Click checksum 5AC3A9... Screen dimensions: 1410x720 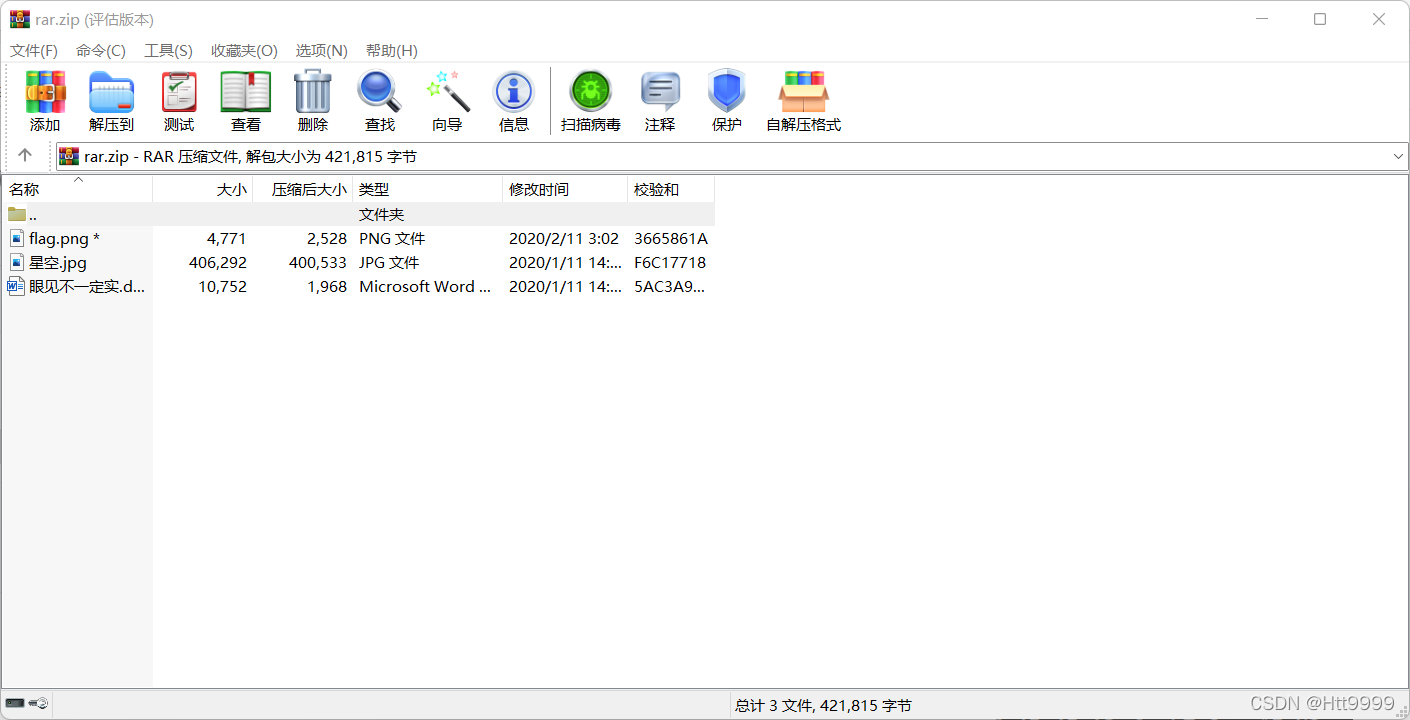tap(669, 286)
